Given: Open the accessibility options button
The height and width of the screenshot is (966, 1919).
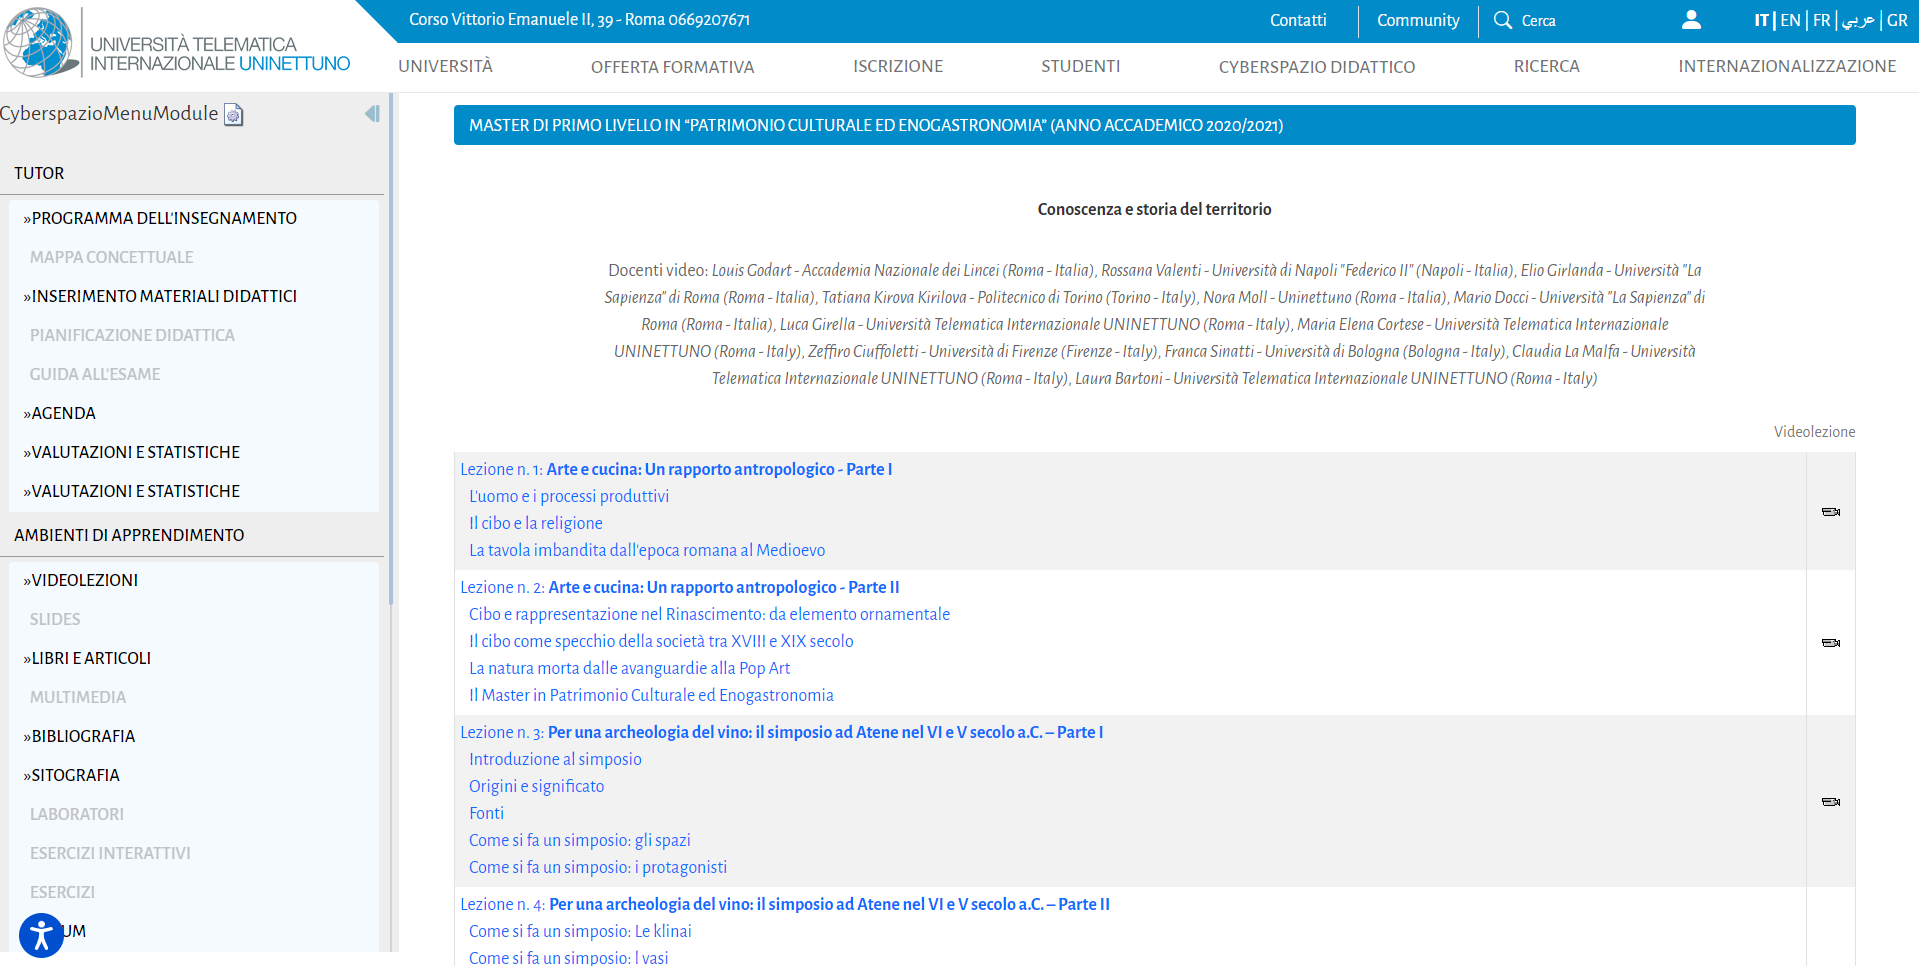Looking at the screenshot, I should coord(41,936).
